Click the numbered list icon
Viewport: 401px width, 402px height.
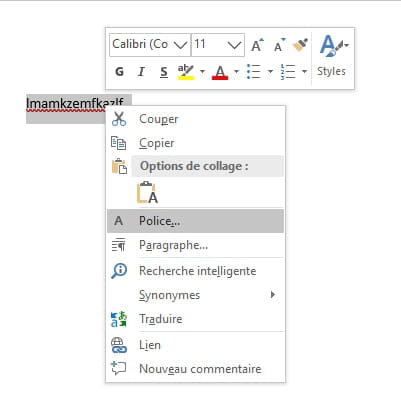(288, 71)
